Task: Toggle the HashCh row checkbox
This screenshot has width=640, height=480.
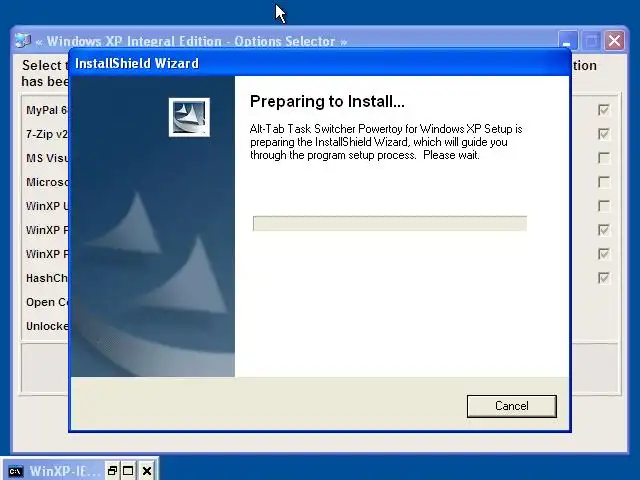Action: (x=604, y=278)
